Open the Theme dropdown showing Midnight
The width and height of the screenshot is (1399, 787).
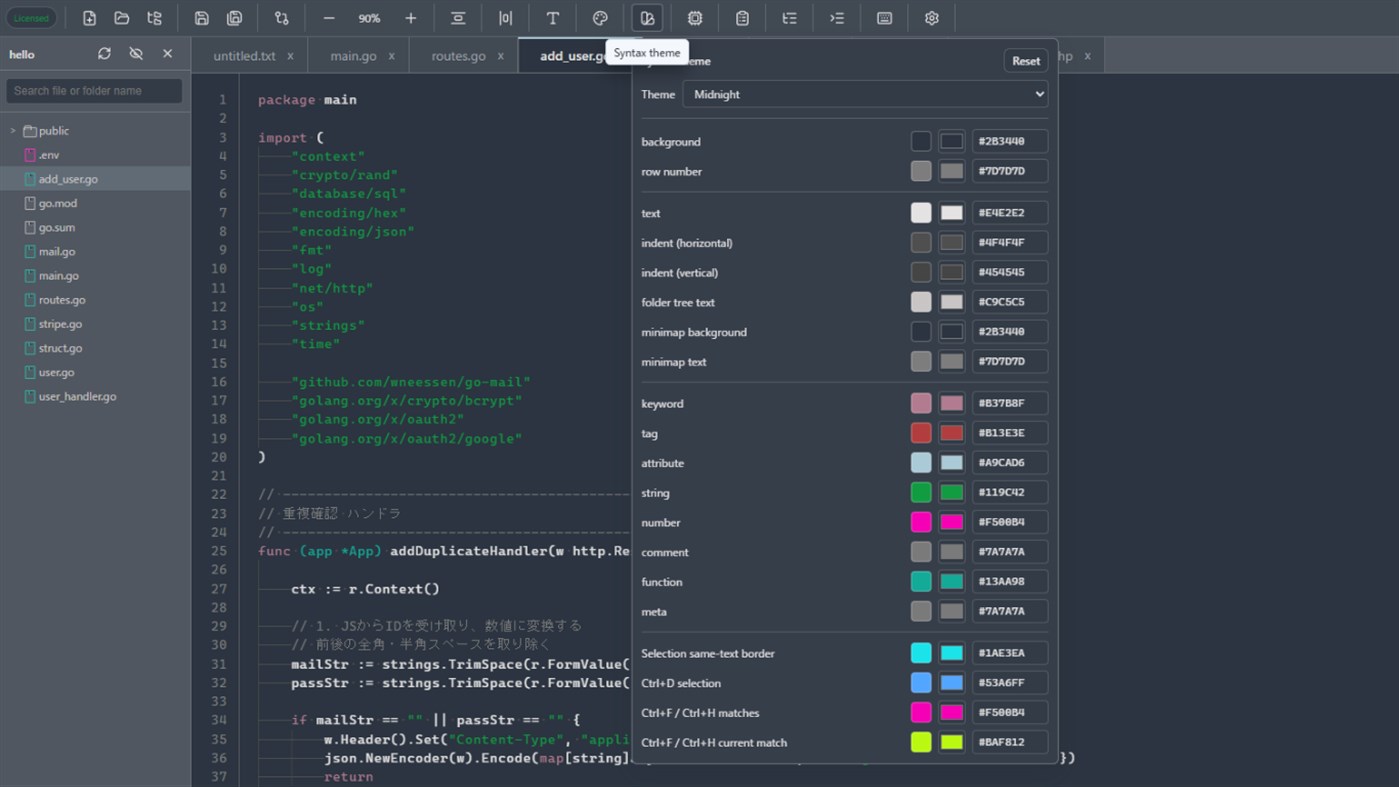[865, 94]
